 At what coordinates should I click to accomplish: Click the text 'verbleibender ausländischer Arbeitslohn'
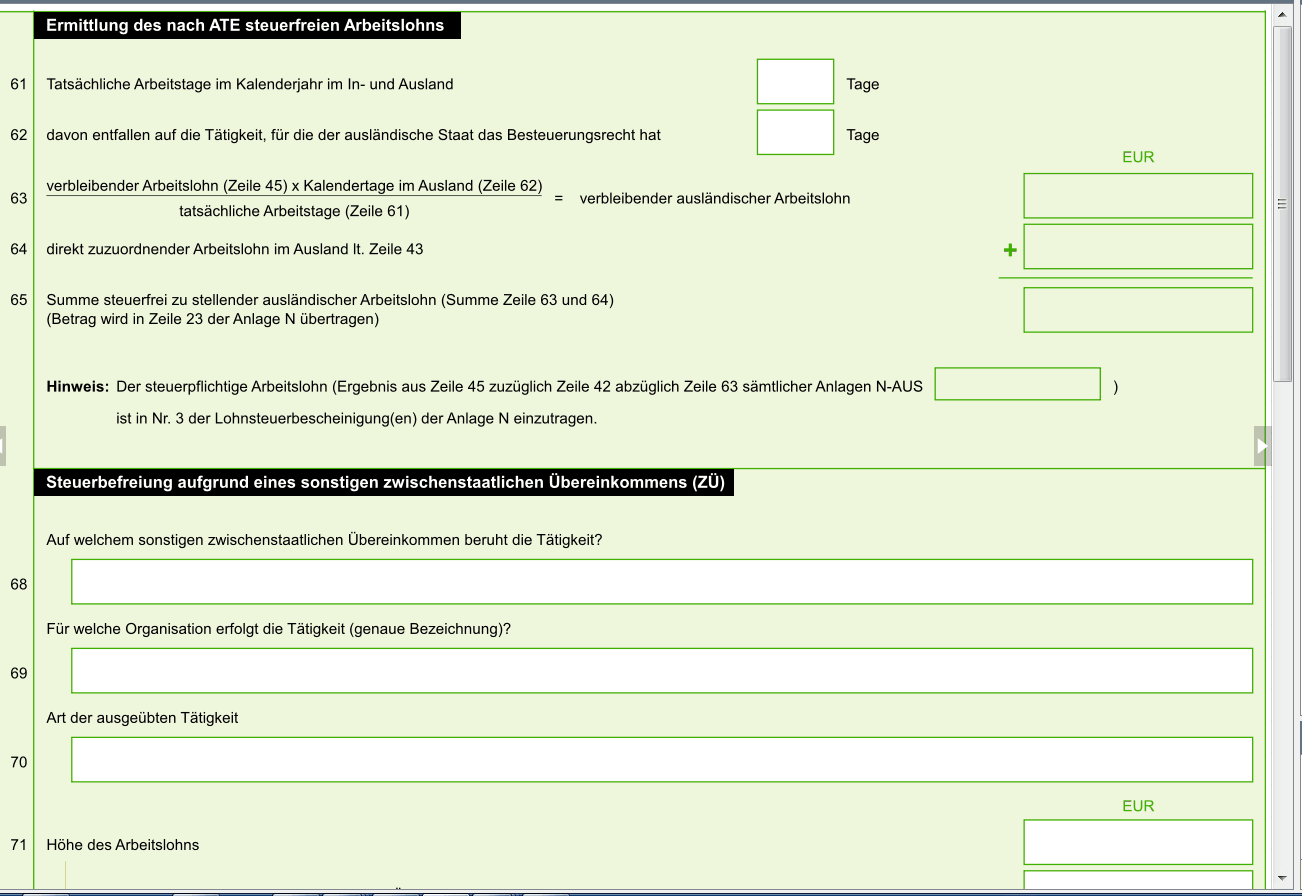click(x=715, y=198)
